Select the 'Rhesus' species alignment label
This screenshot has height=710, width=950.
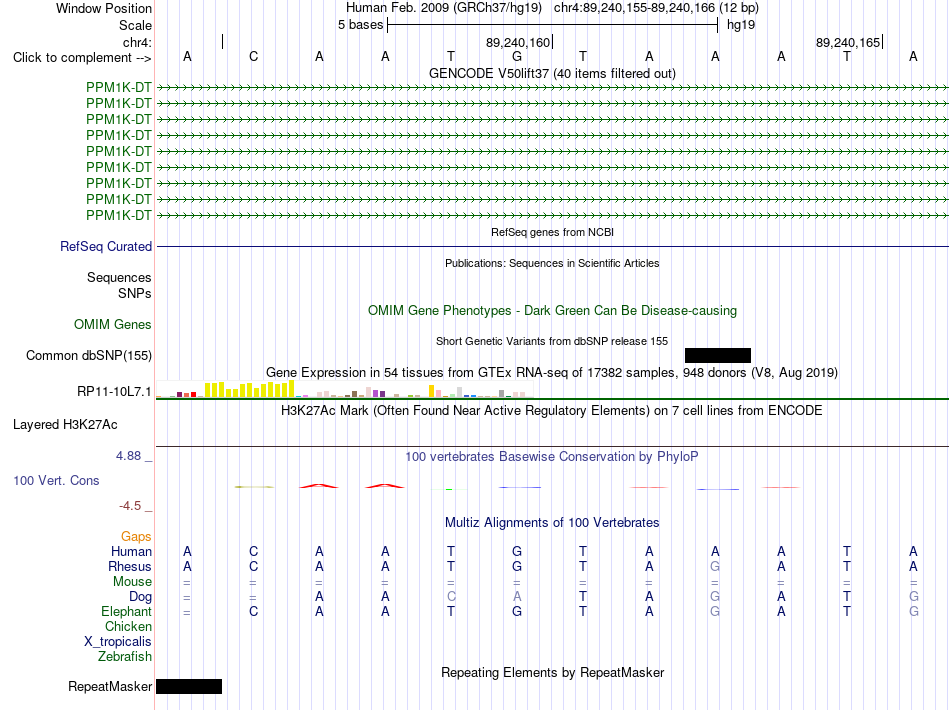coord(130,566)
